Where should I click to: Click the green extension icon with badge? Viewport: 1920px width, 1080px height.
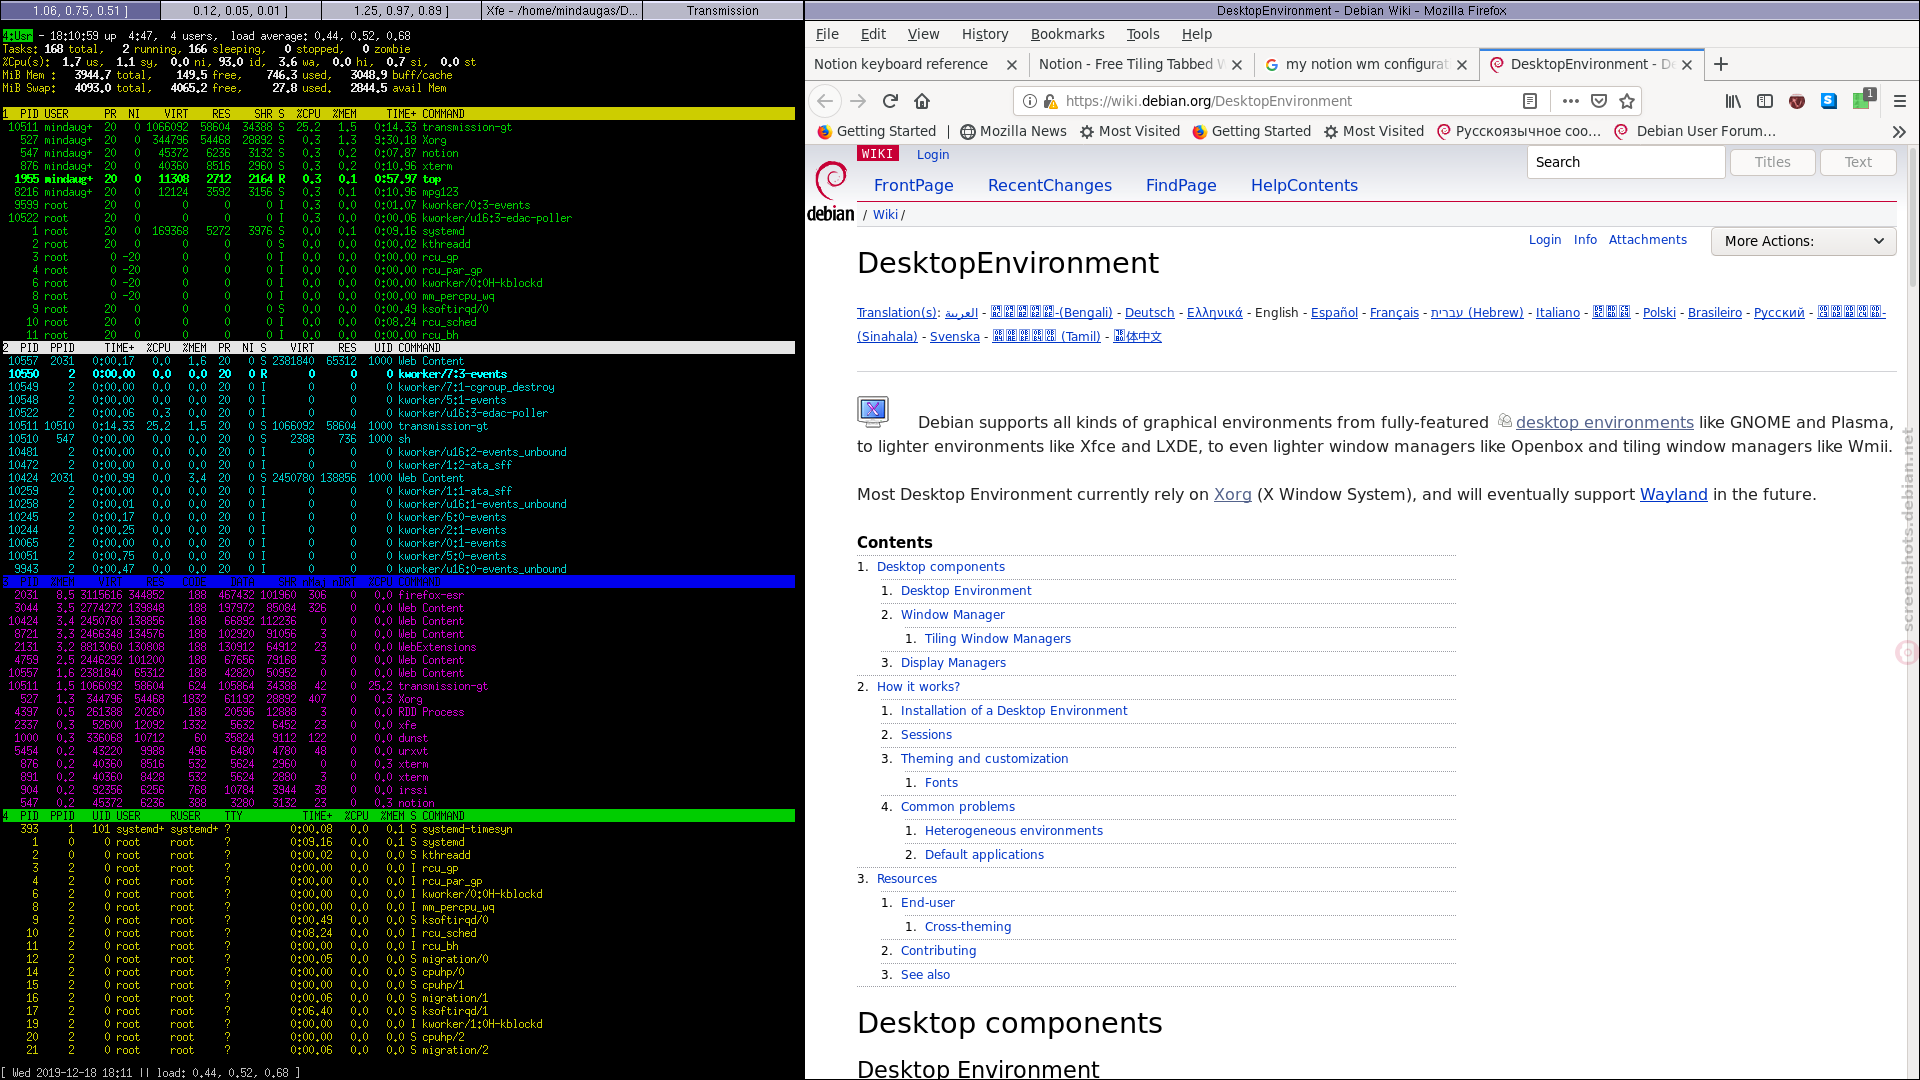pyautogui.click(x=1863, y=100)
